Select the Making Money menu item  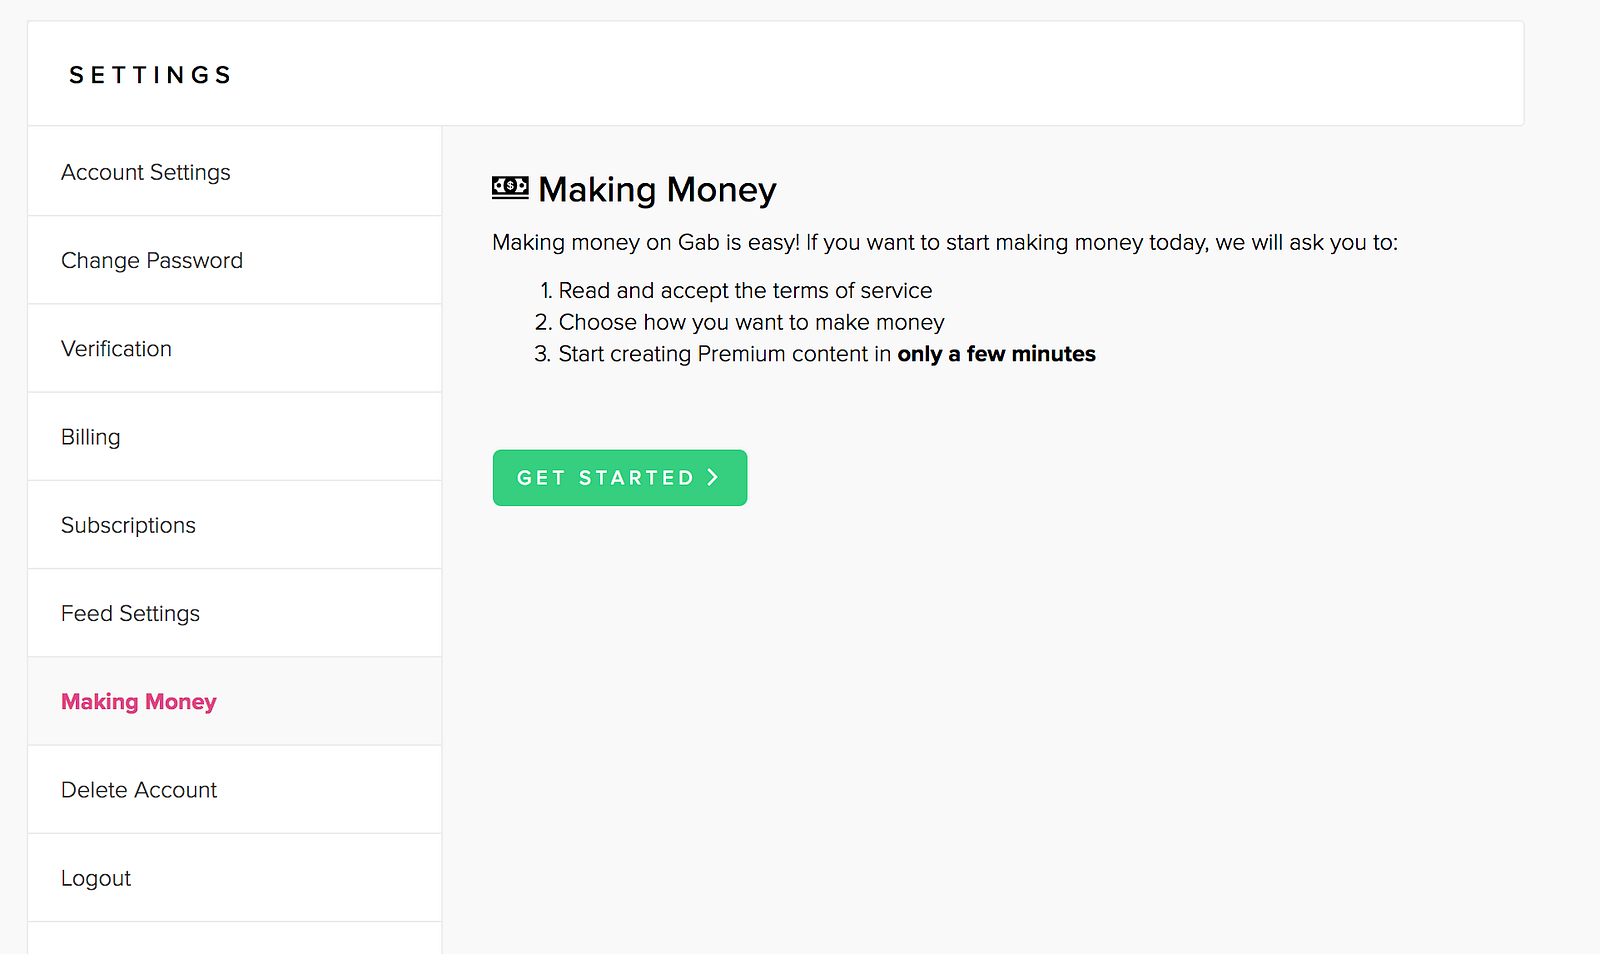click(x=234, y=701)
